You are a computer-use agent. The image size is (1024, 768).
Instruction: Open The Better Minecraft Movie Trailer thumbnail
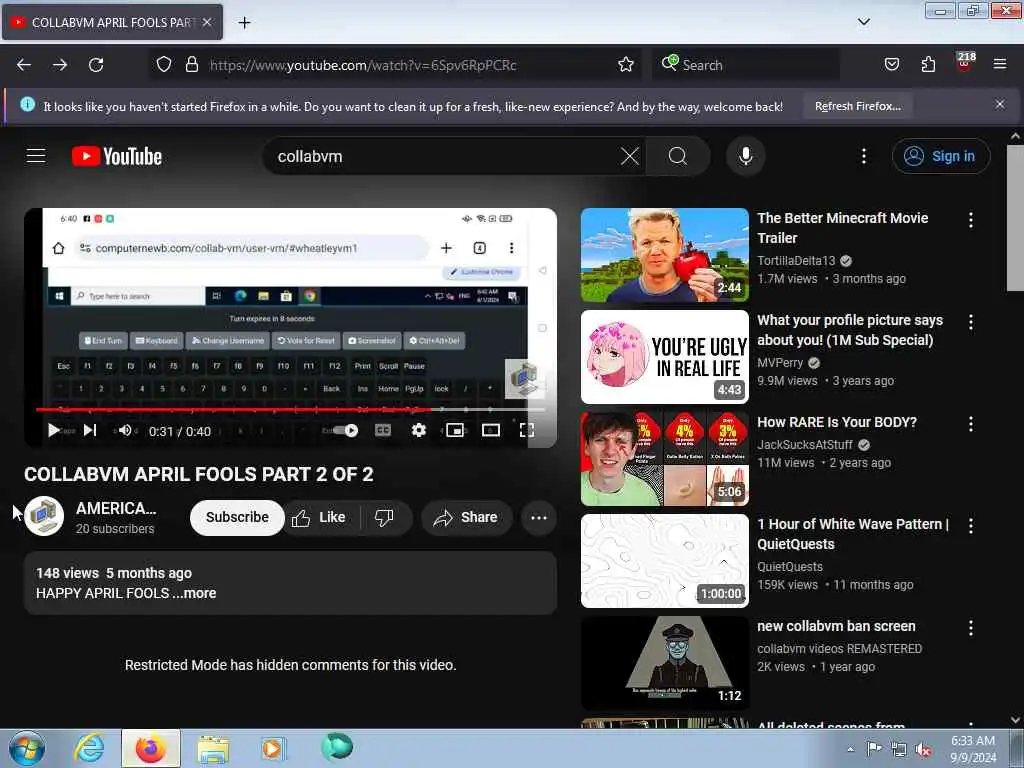665,255
